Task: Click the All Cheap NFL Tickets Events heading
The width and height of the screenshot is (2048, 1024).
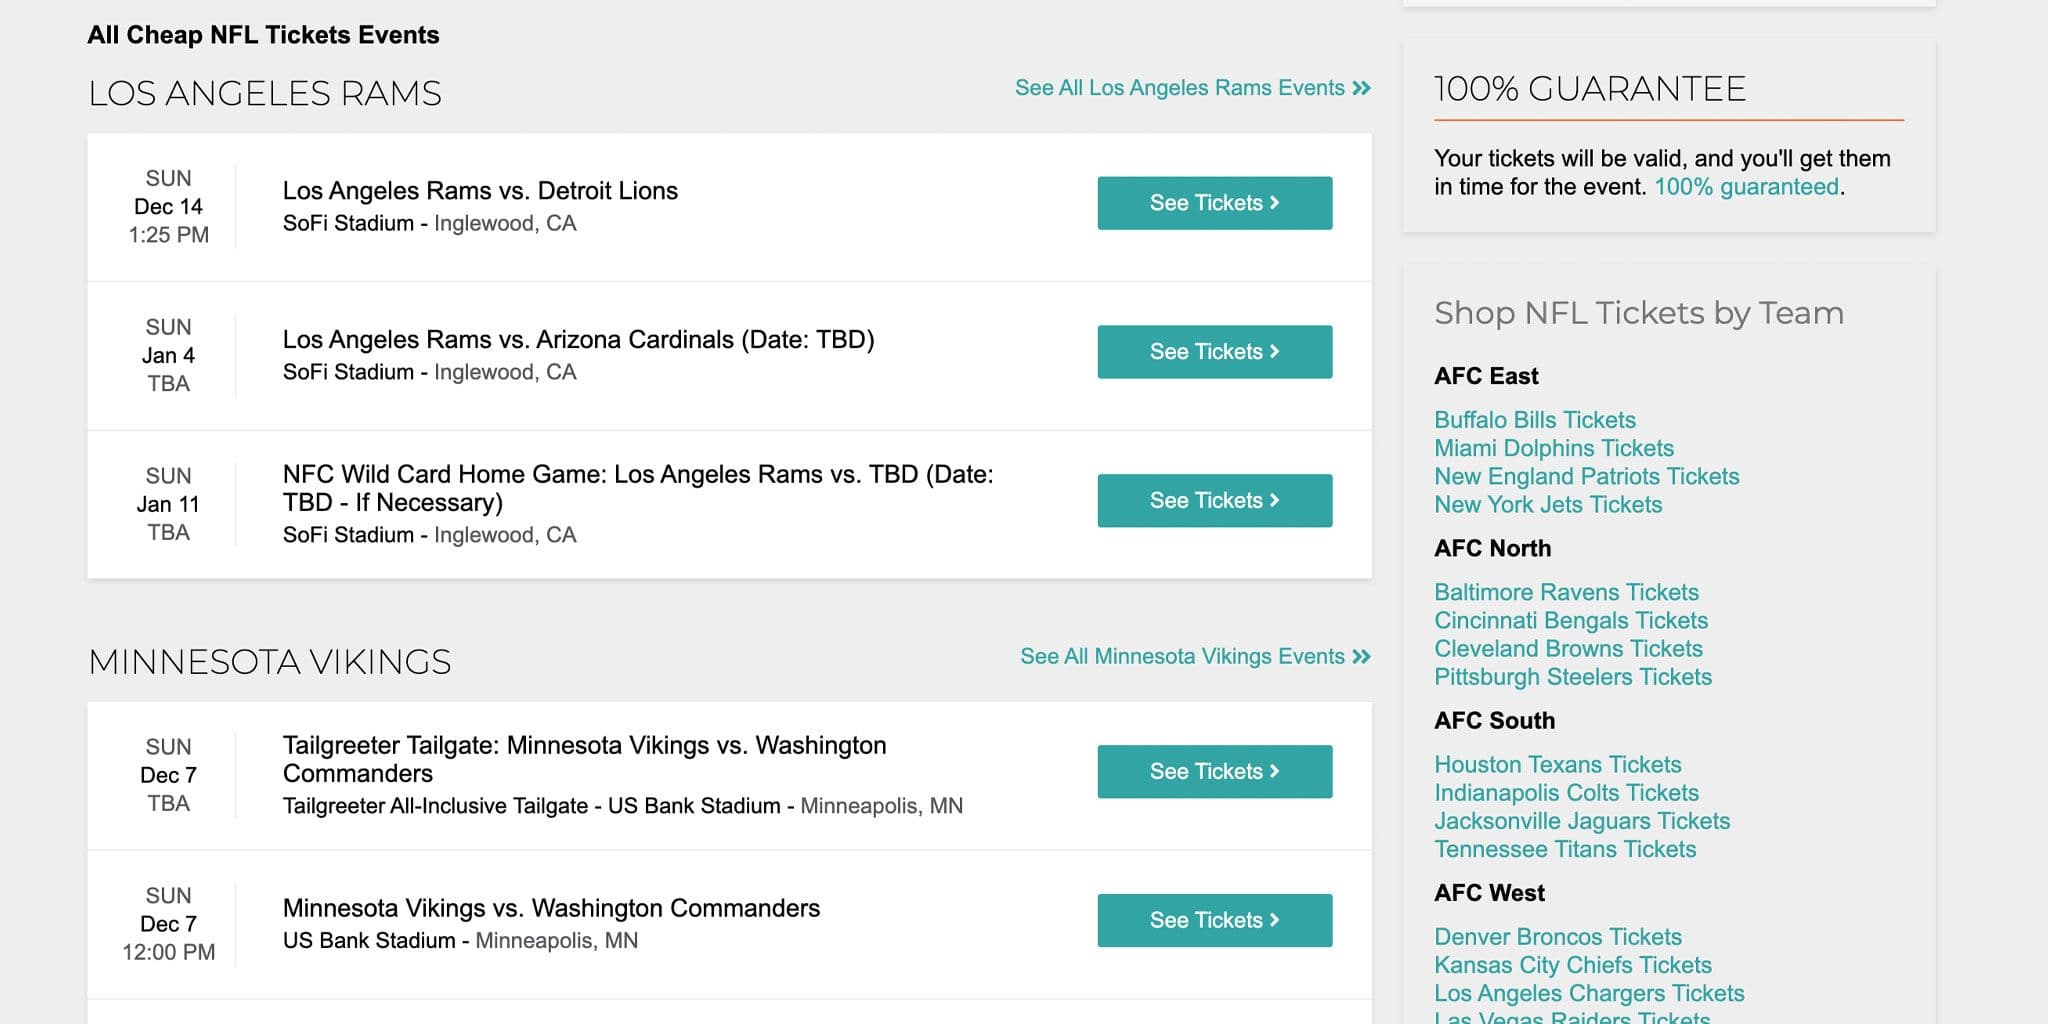Action: coord(263,35)
